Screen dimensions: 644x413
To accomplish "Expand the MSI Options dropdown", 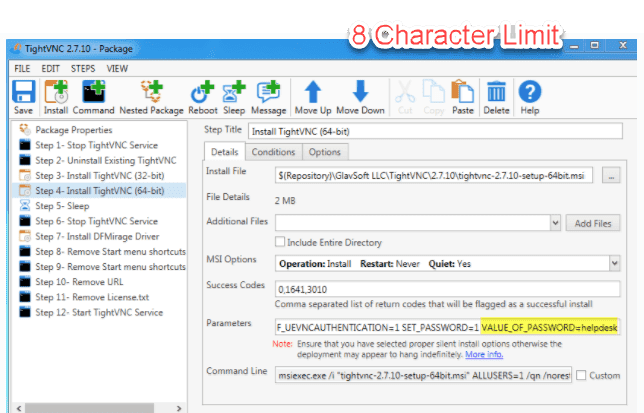I will click(614, 263).
